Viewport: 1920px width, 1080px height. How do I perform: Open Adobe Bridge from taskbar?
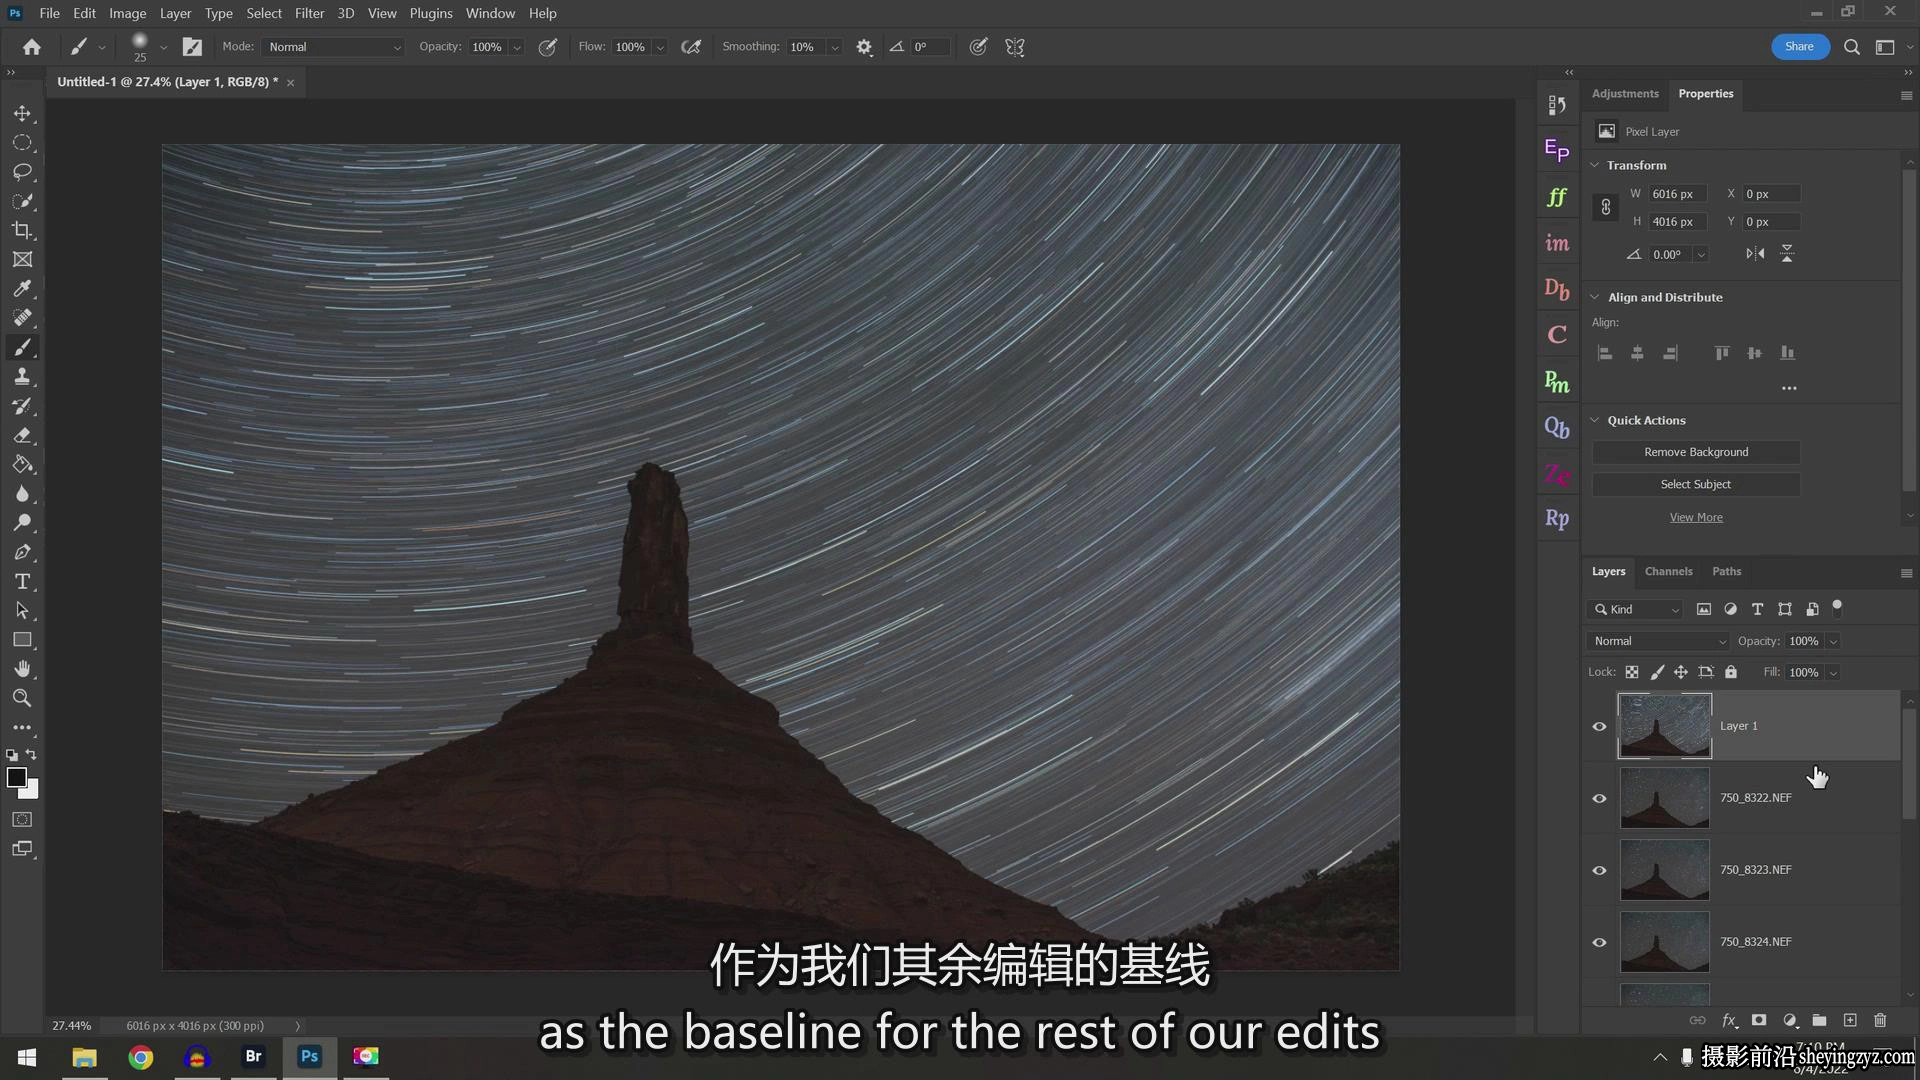point(253,1056)
